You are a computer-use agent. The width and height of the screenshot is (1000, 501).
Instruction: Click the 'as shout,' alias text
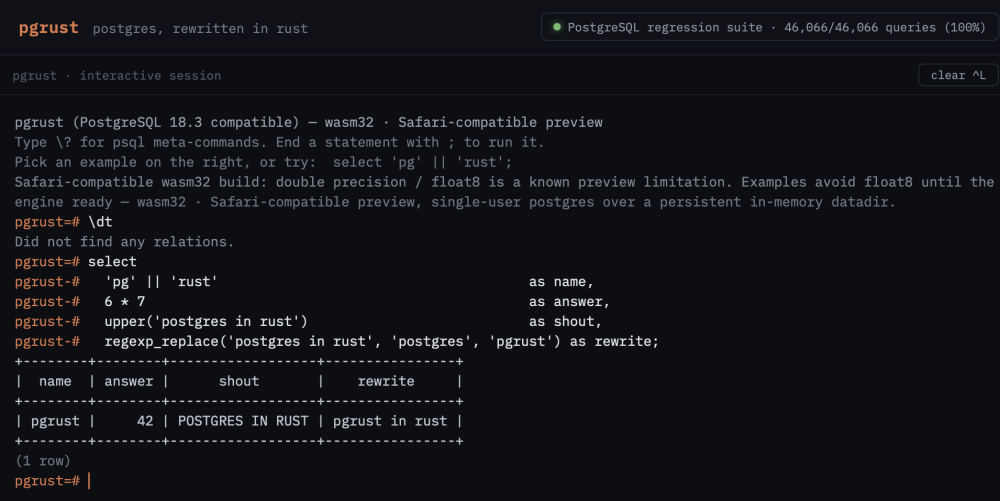[565, 321]
